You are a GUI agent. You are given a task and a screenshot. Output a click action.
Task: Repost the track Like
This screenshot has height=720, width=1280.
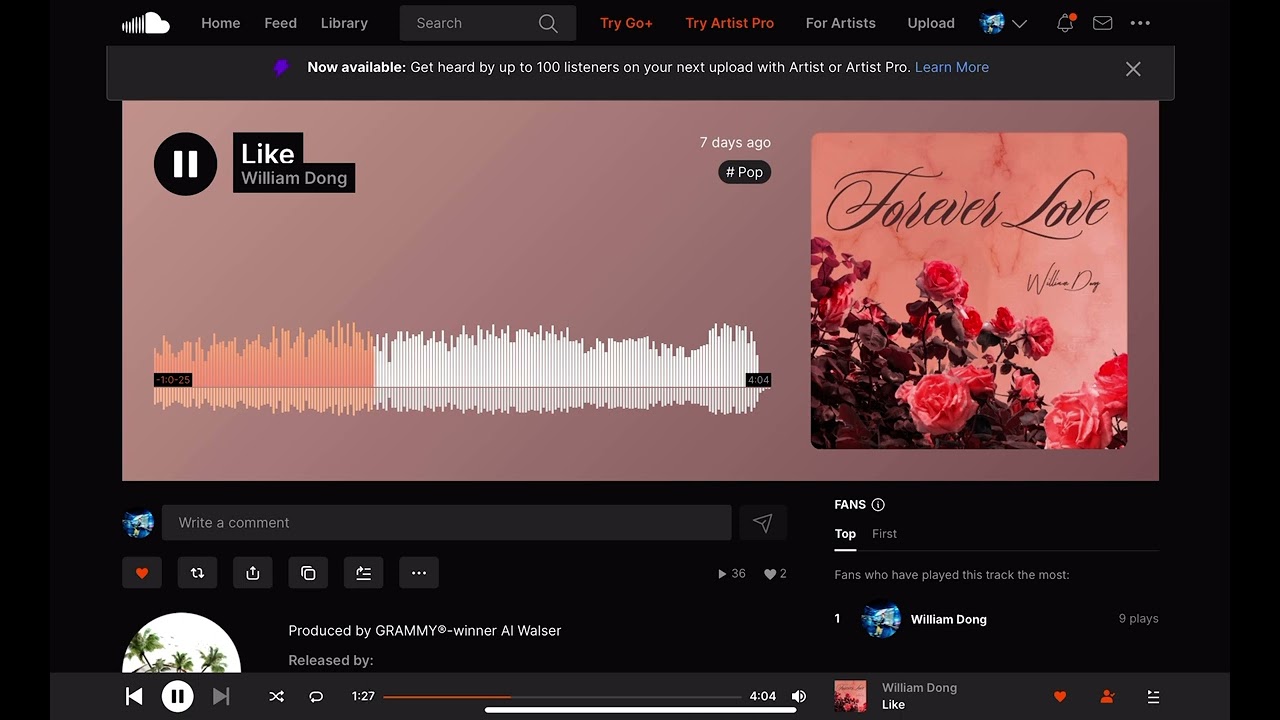[197, 573]
